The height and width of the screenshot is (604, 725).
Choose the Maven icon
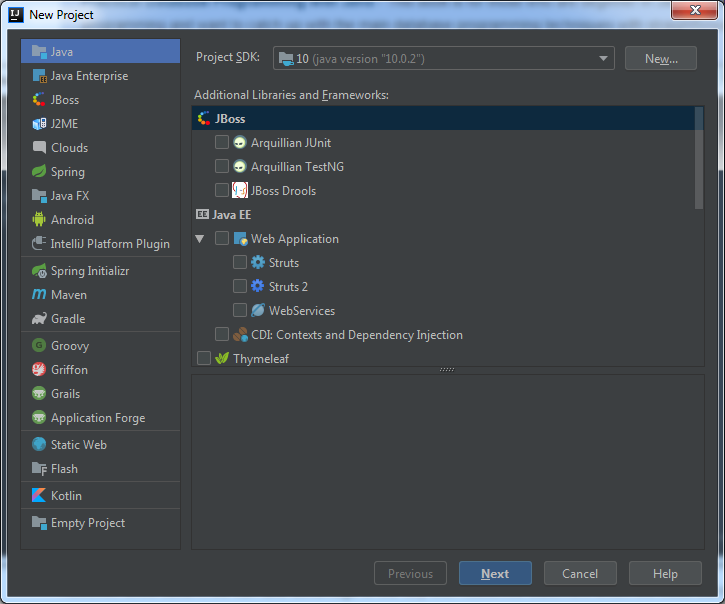click(x=39, y=294)
